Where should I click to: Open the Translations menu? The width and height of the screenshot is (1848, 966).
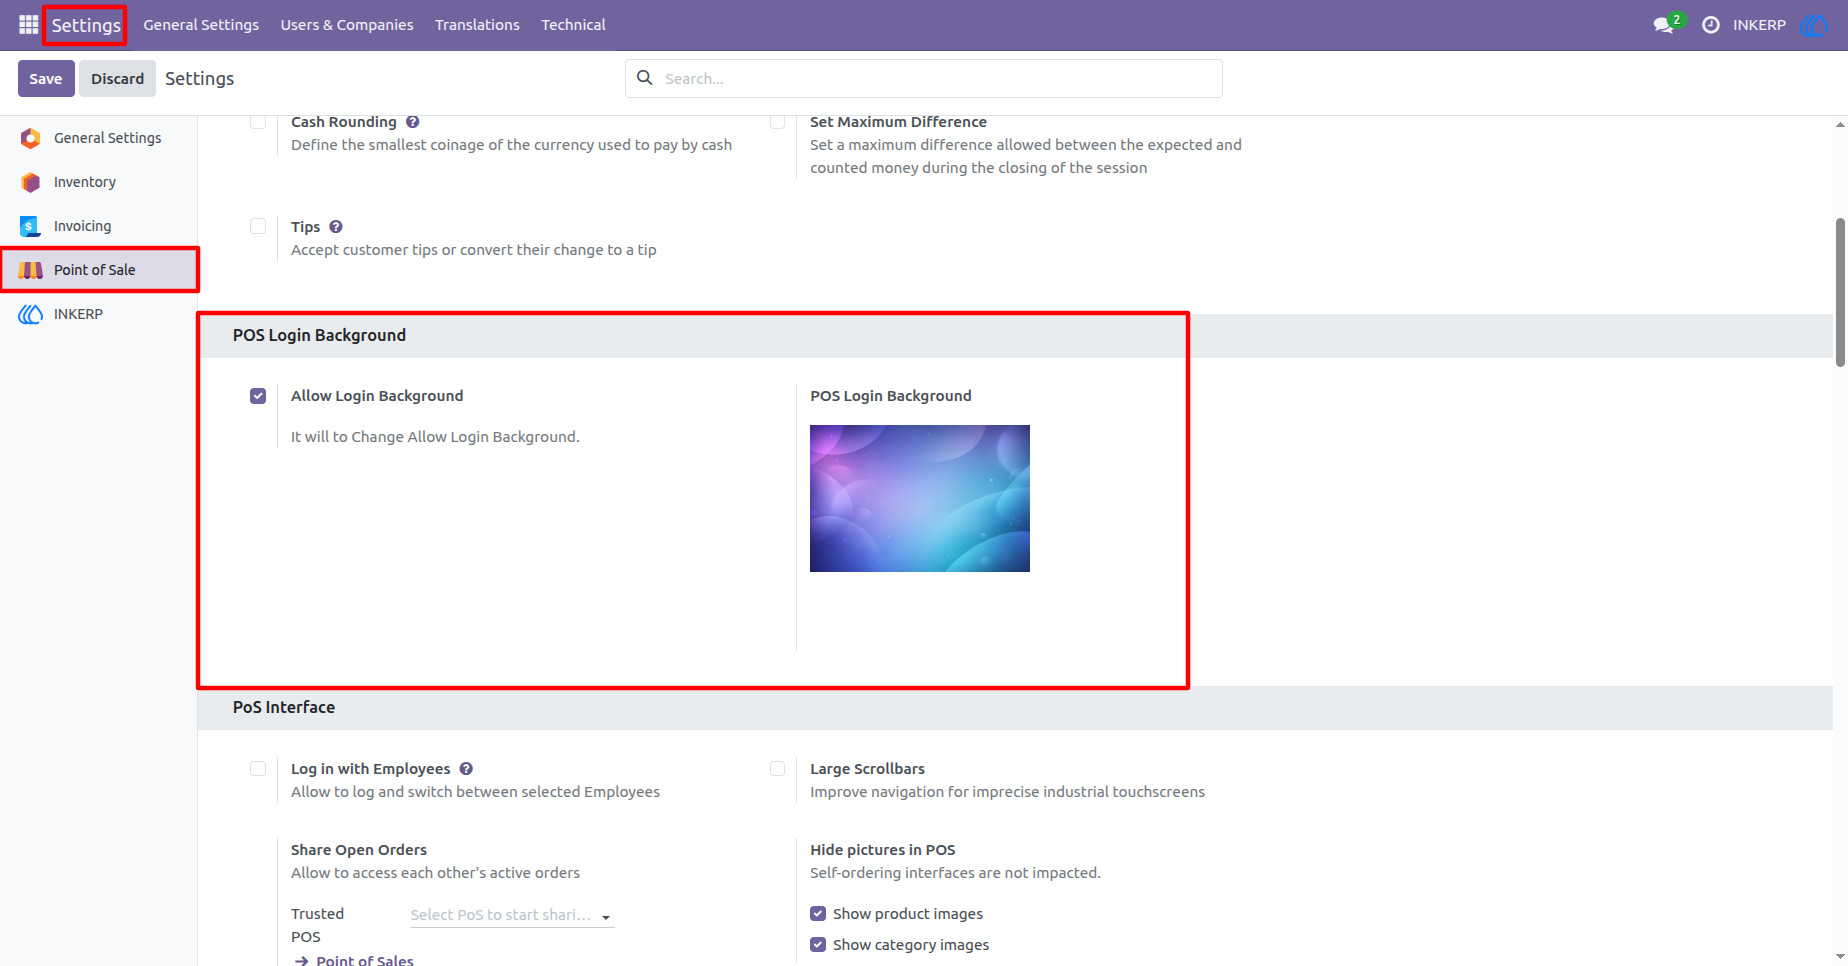tap(477, 25)
